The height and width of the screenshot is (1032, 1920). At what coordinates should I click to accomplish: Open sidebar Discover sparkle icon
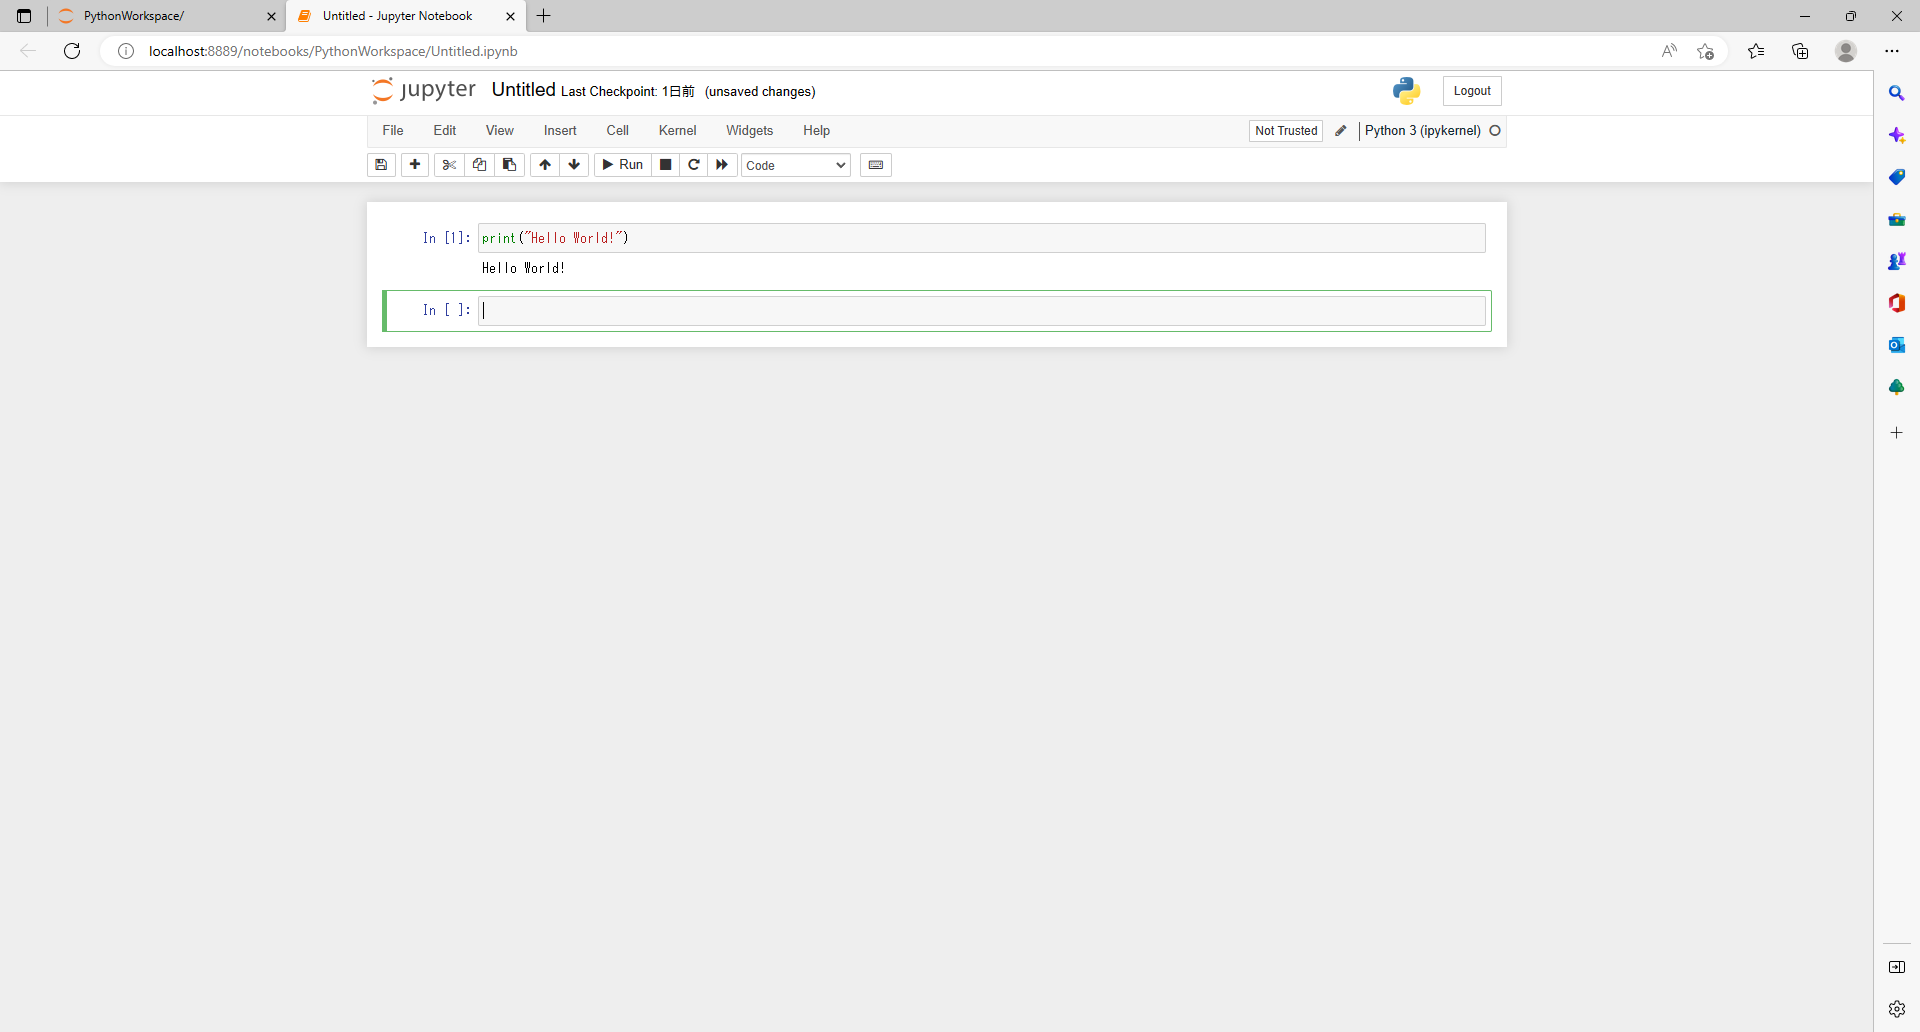point(1897,135)
